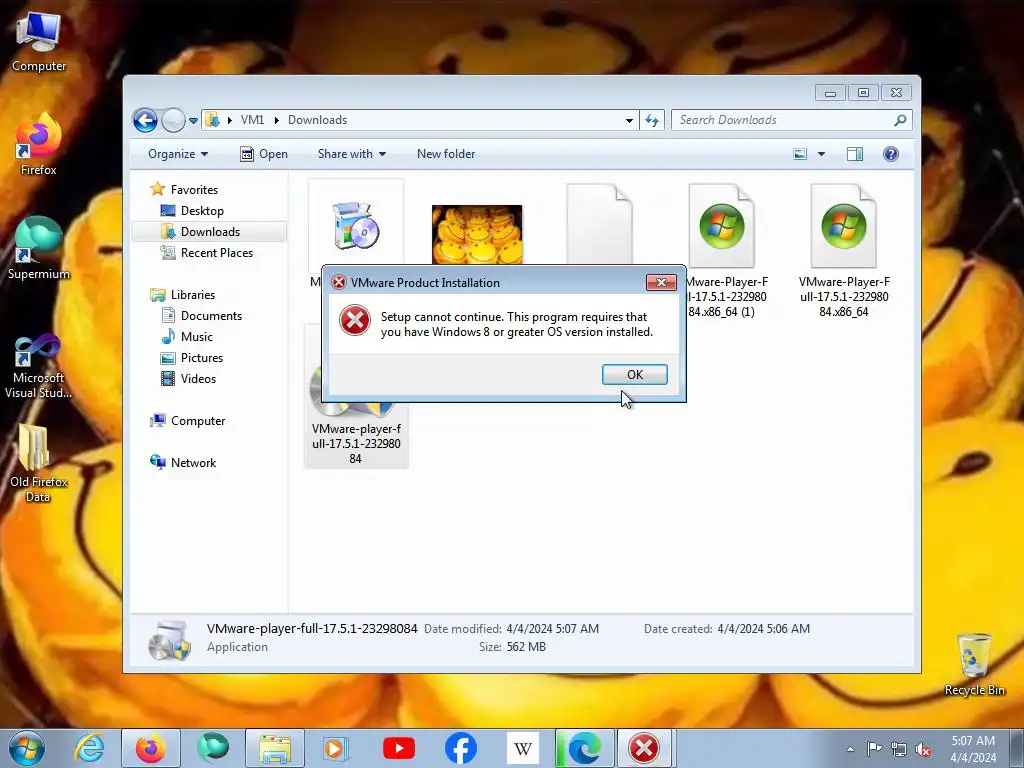Open the Supermium desktop shortcut

(x=39, y=249)
